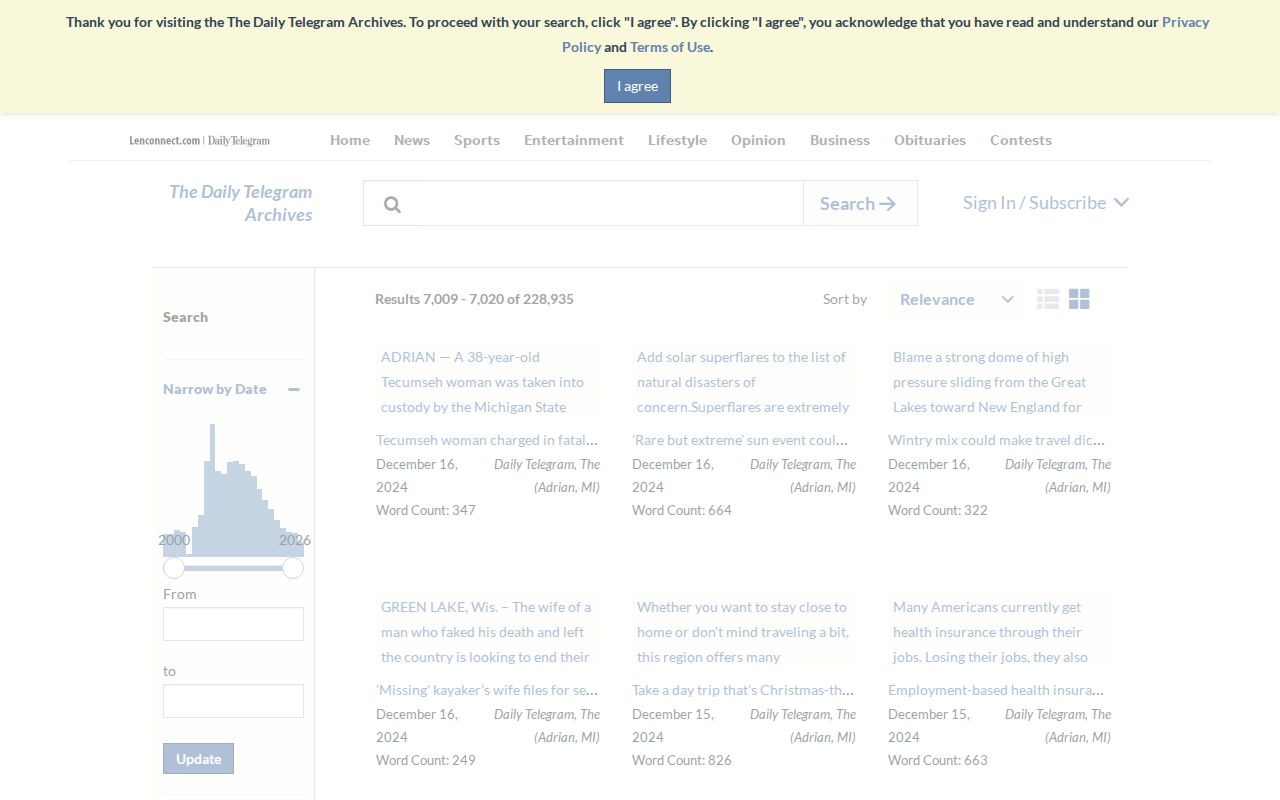
Task: Open the 'Missing' kayaker's wife article
Action: (488, 690)
